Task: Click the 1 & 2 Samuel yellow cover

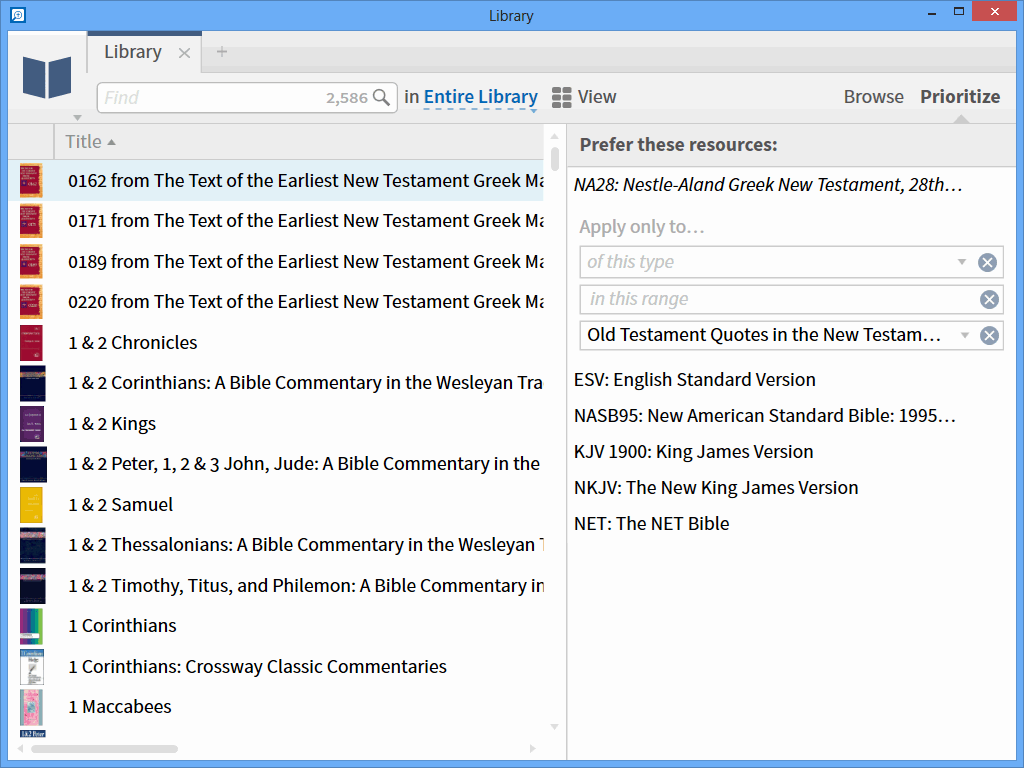Action: (x=31, y=505)
